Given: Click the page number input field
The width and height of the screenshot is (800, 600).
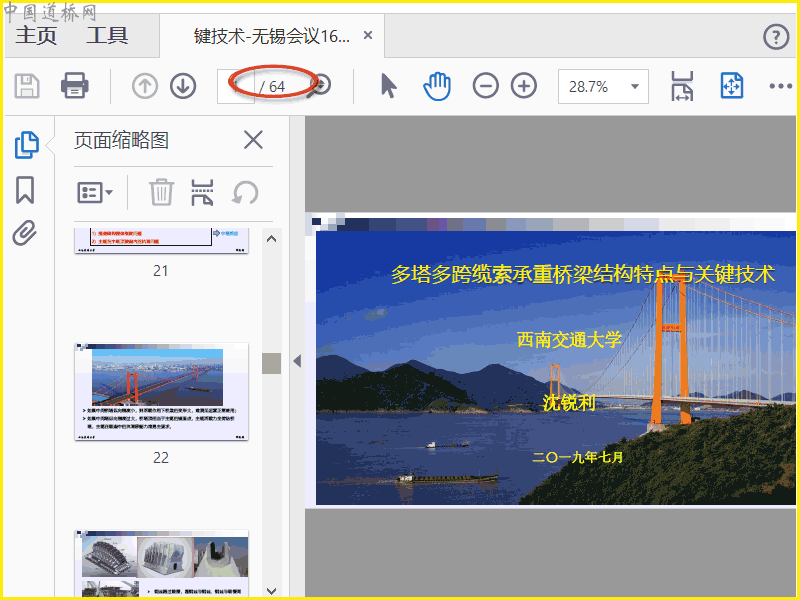Looking at the screenshot, I should (x=236, y=86).
